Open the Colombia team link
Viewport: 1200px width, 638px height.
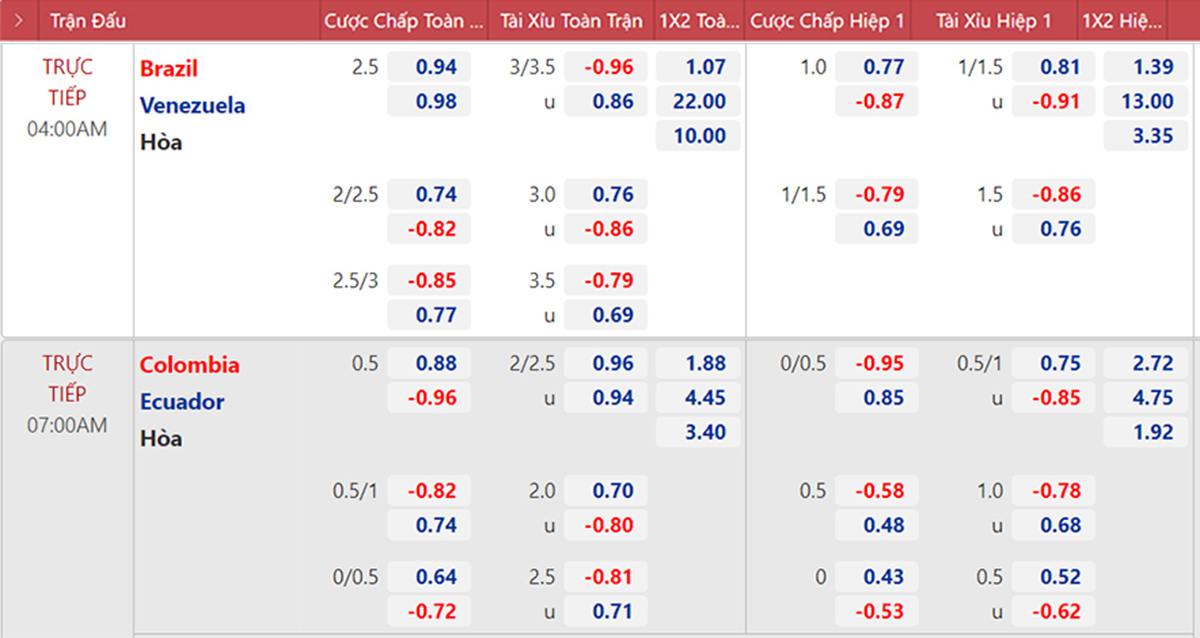click(x=190, y=364)
